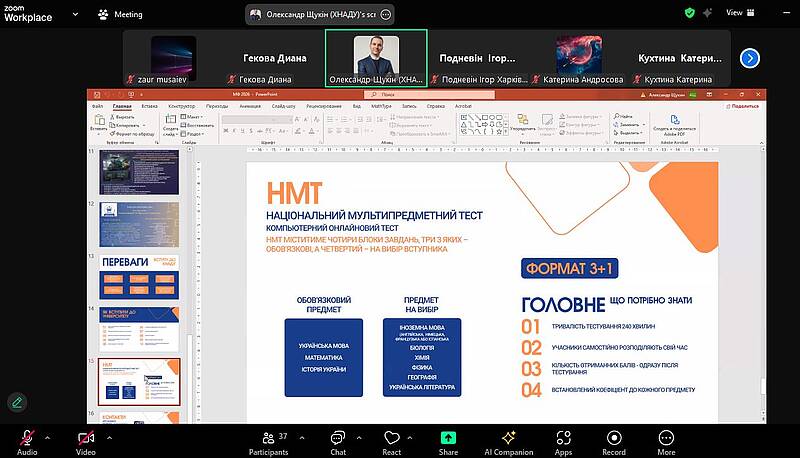The height and width of the screenshot is (458, 800).
Task: Open the Participants panel
Action: [267, 440]
